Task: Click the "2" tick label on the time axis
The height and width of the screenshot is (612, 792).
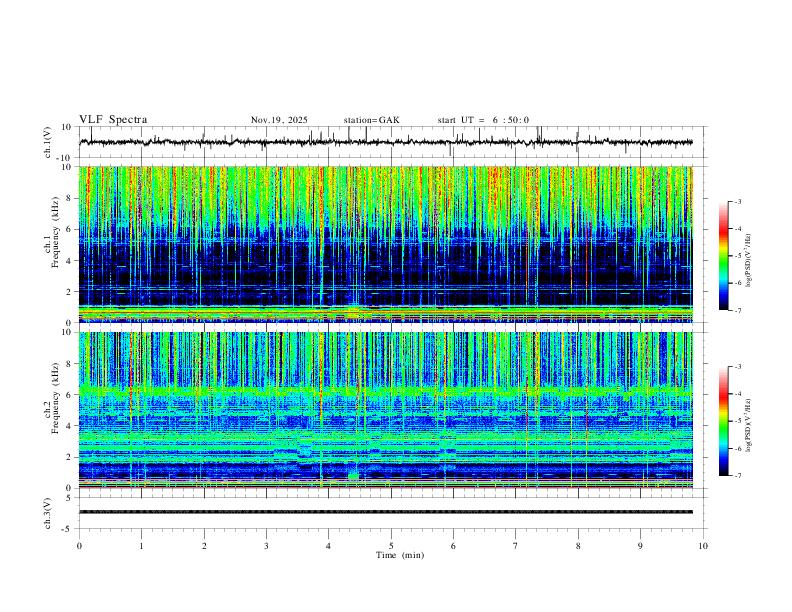Action: tap(204, 546)
